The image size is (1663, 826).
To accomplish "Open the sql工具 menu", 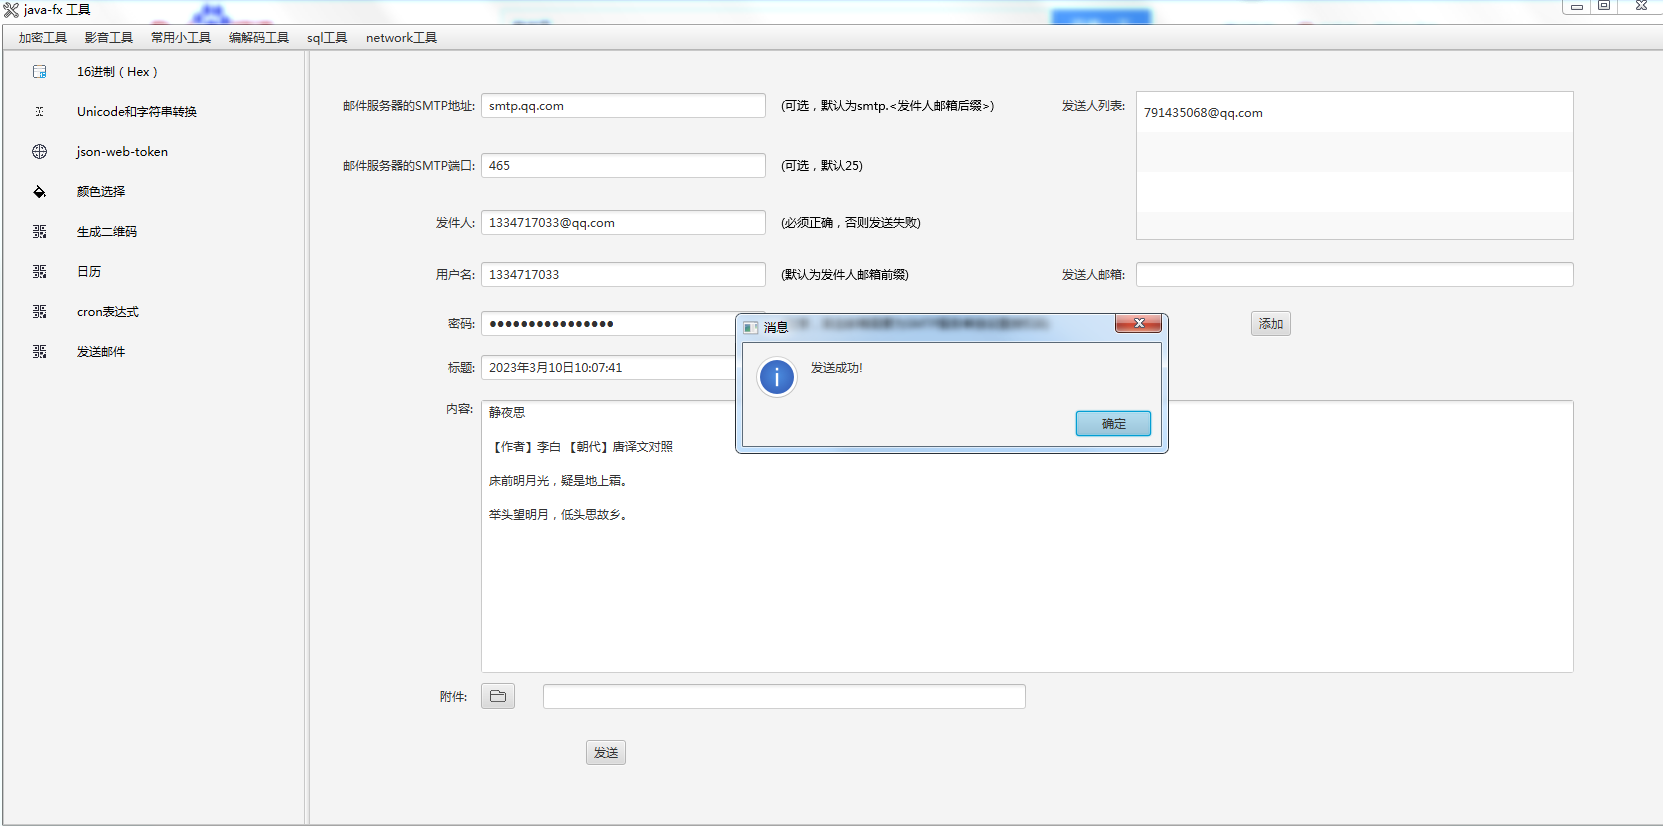I will coord(327,38).
